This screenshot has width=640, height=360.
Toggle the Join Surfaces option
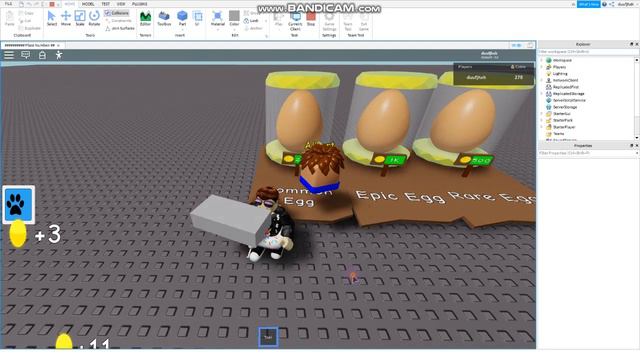[120, 28]
